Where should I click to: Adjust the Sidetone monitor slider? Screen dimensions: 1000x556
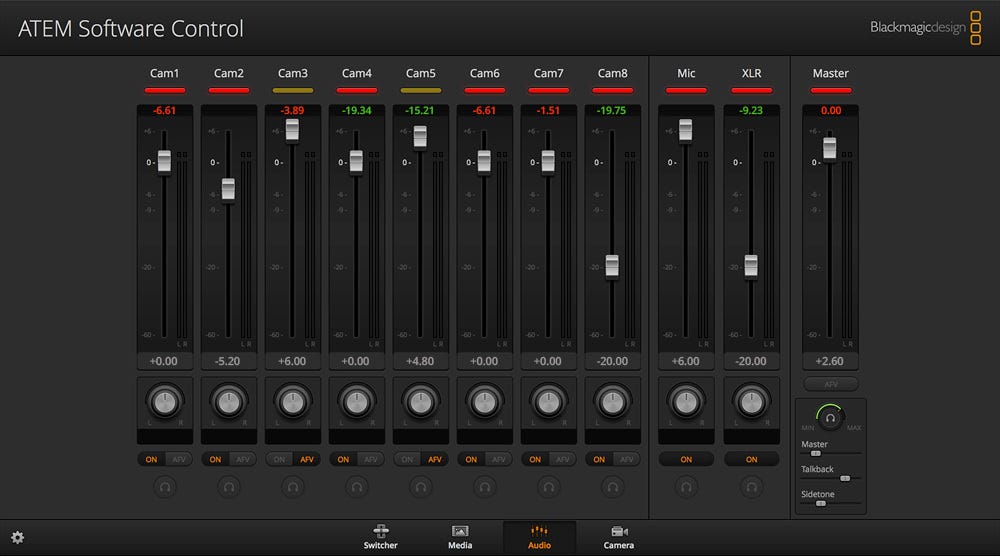pyautogui.click(x=821, y=504)
